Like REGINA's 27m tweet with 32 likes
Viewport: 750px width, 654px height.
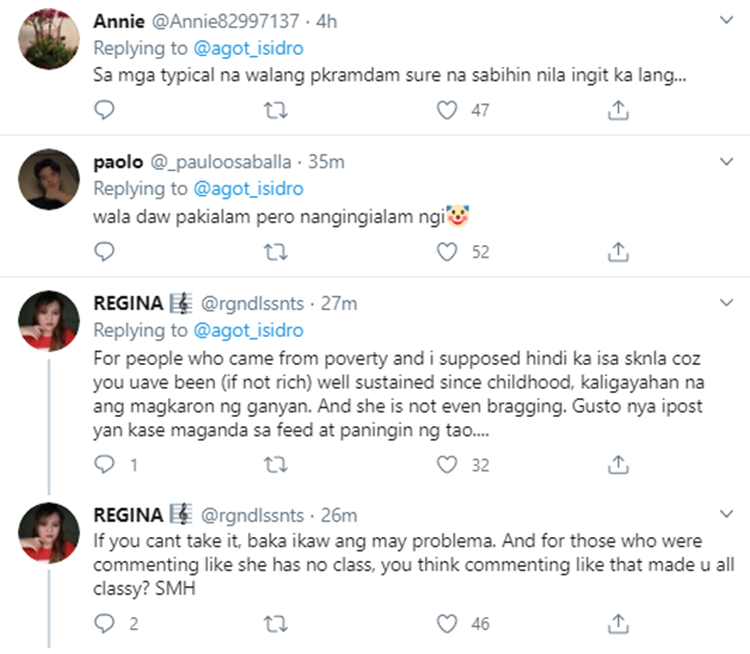[447, 465]
